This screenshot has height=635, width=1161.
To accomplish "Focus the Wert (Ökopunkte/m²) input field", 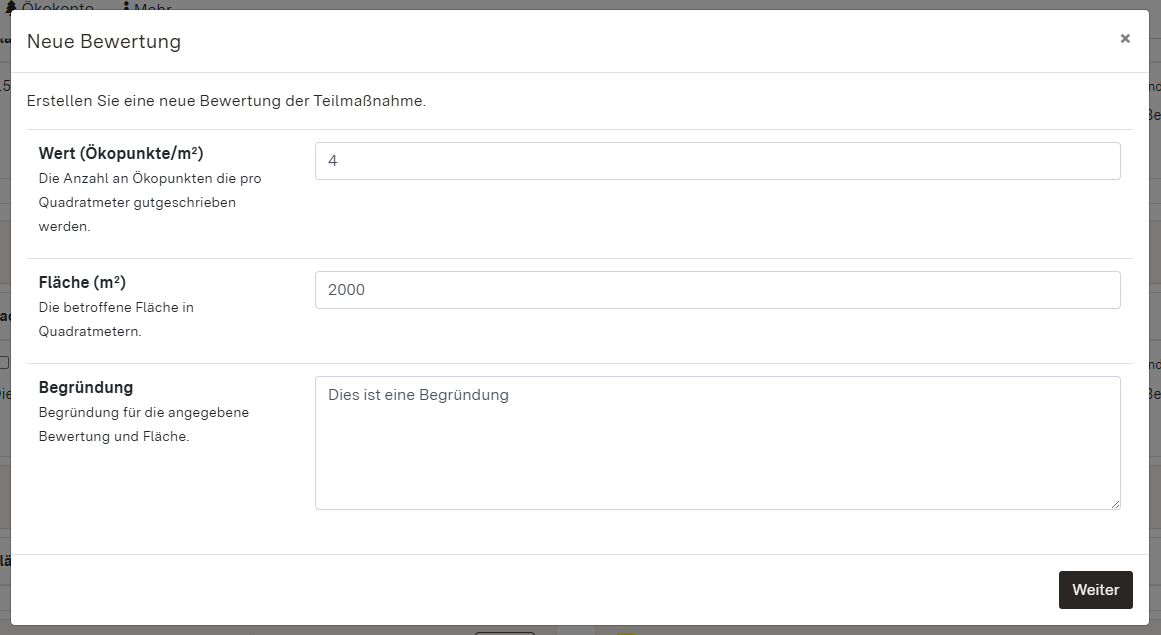I will tap(717, 161).
